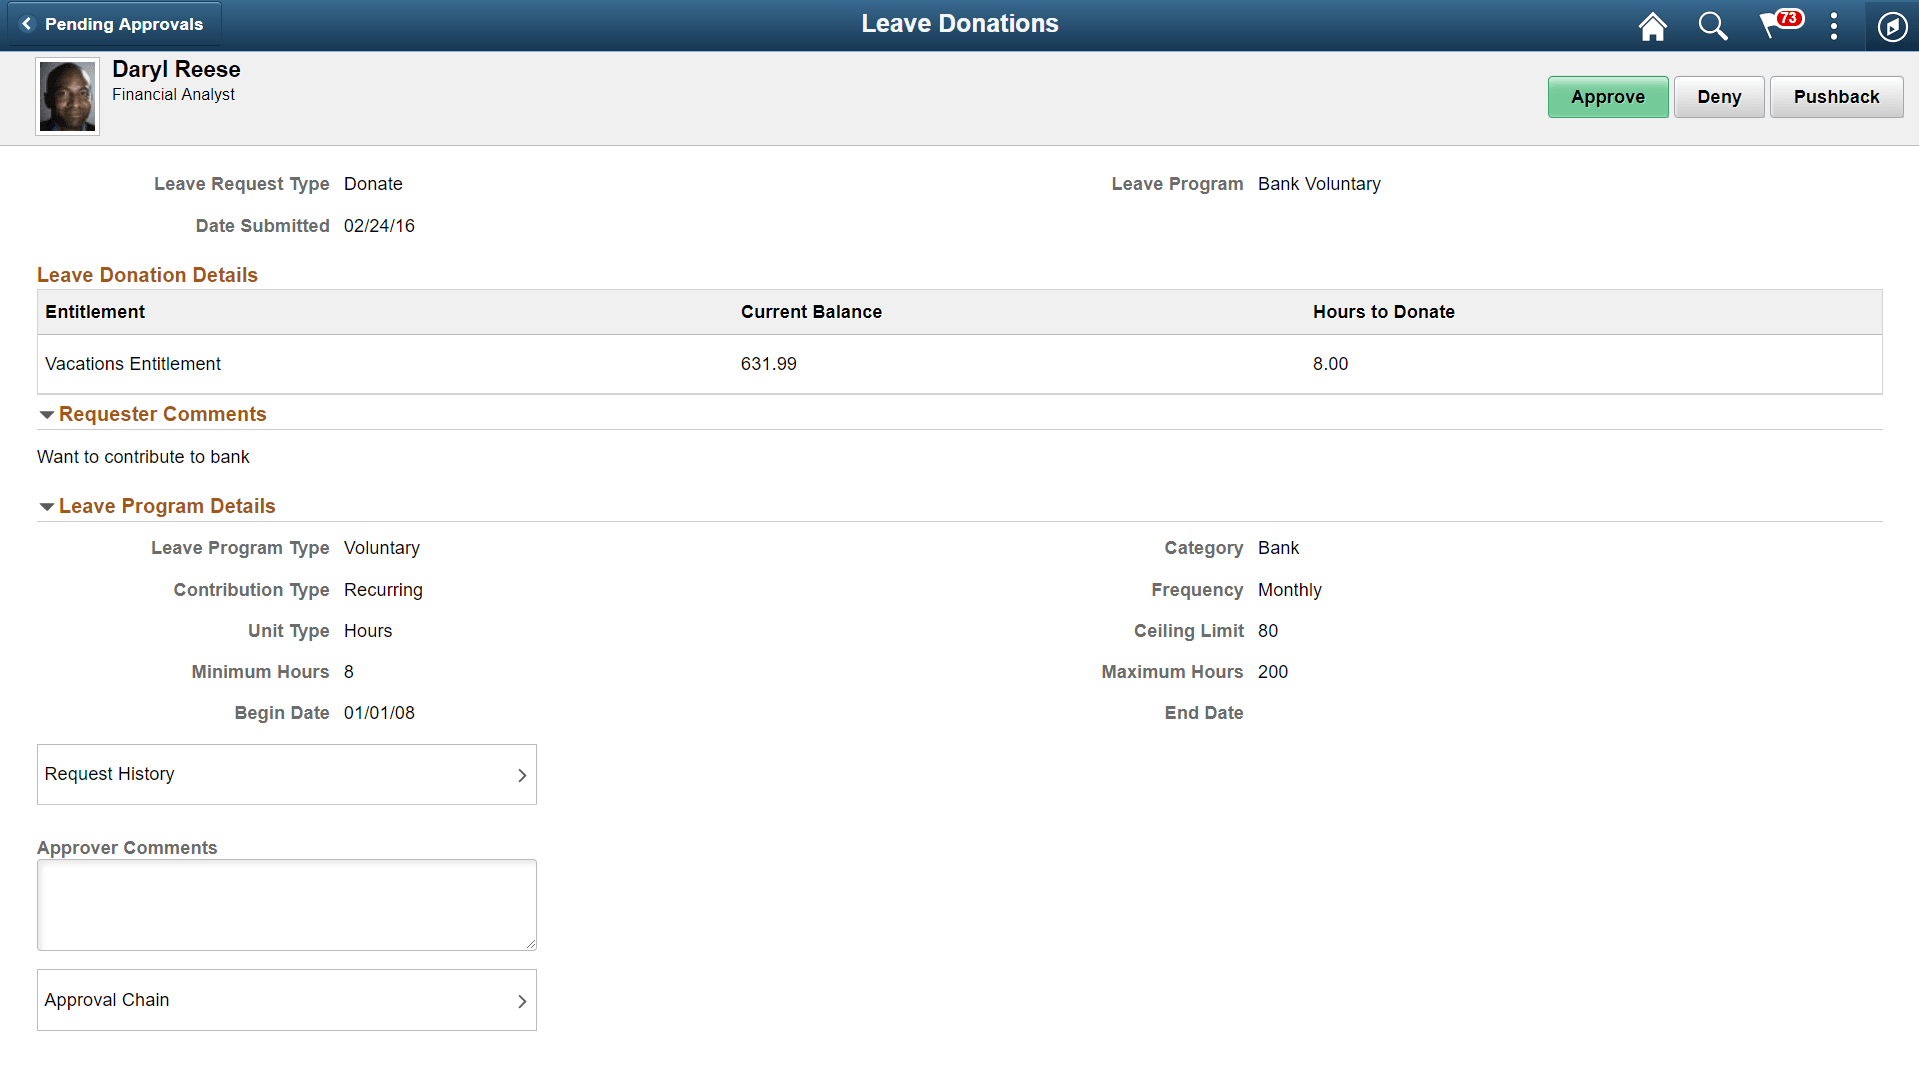Image resolution: width=1919 pixels, height=1079 pixels.
Task: Open the Actions menu (three dots)
Action: point(1834,26)
